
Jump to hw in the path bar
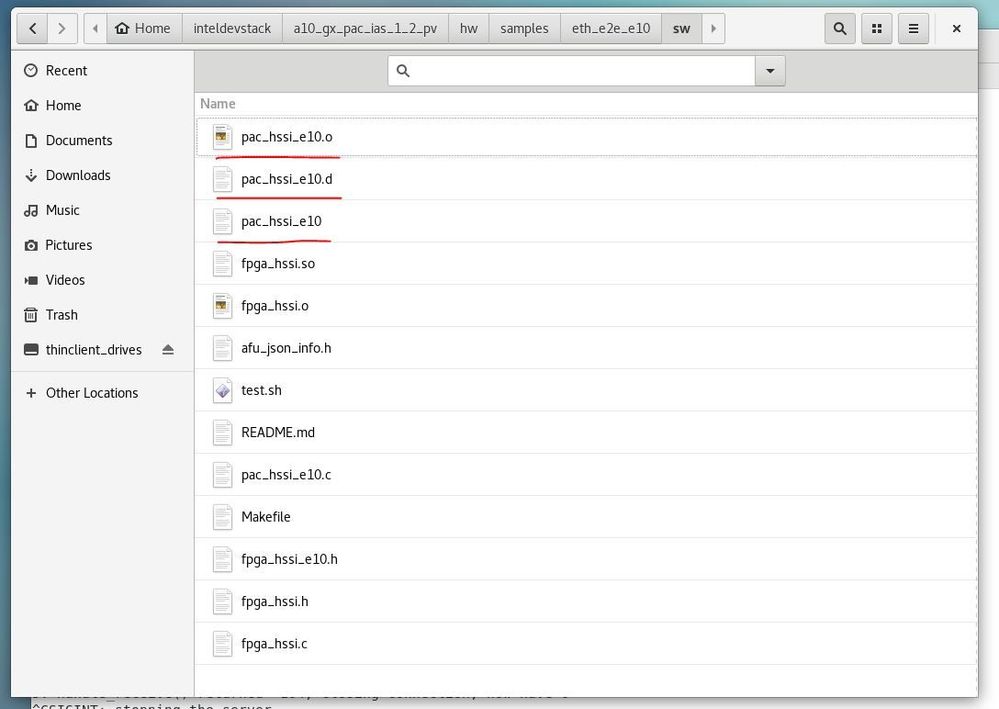click(469, 29)
